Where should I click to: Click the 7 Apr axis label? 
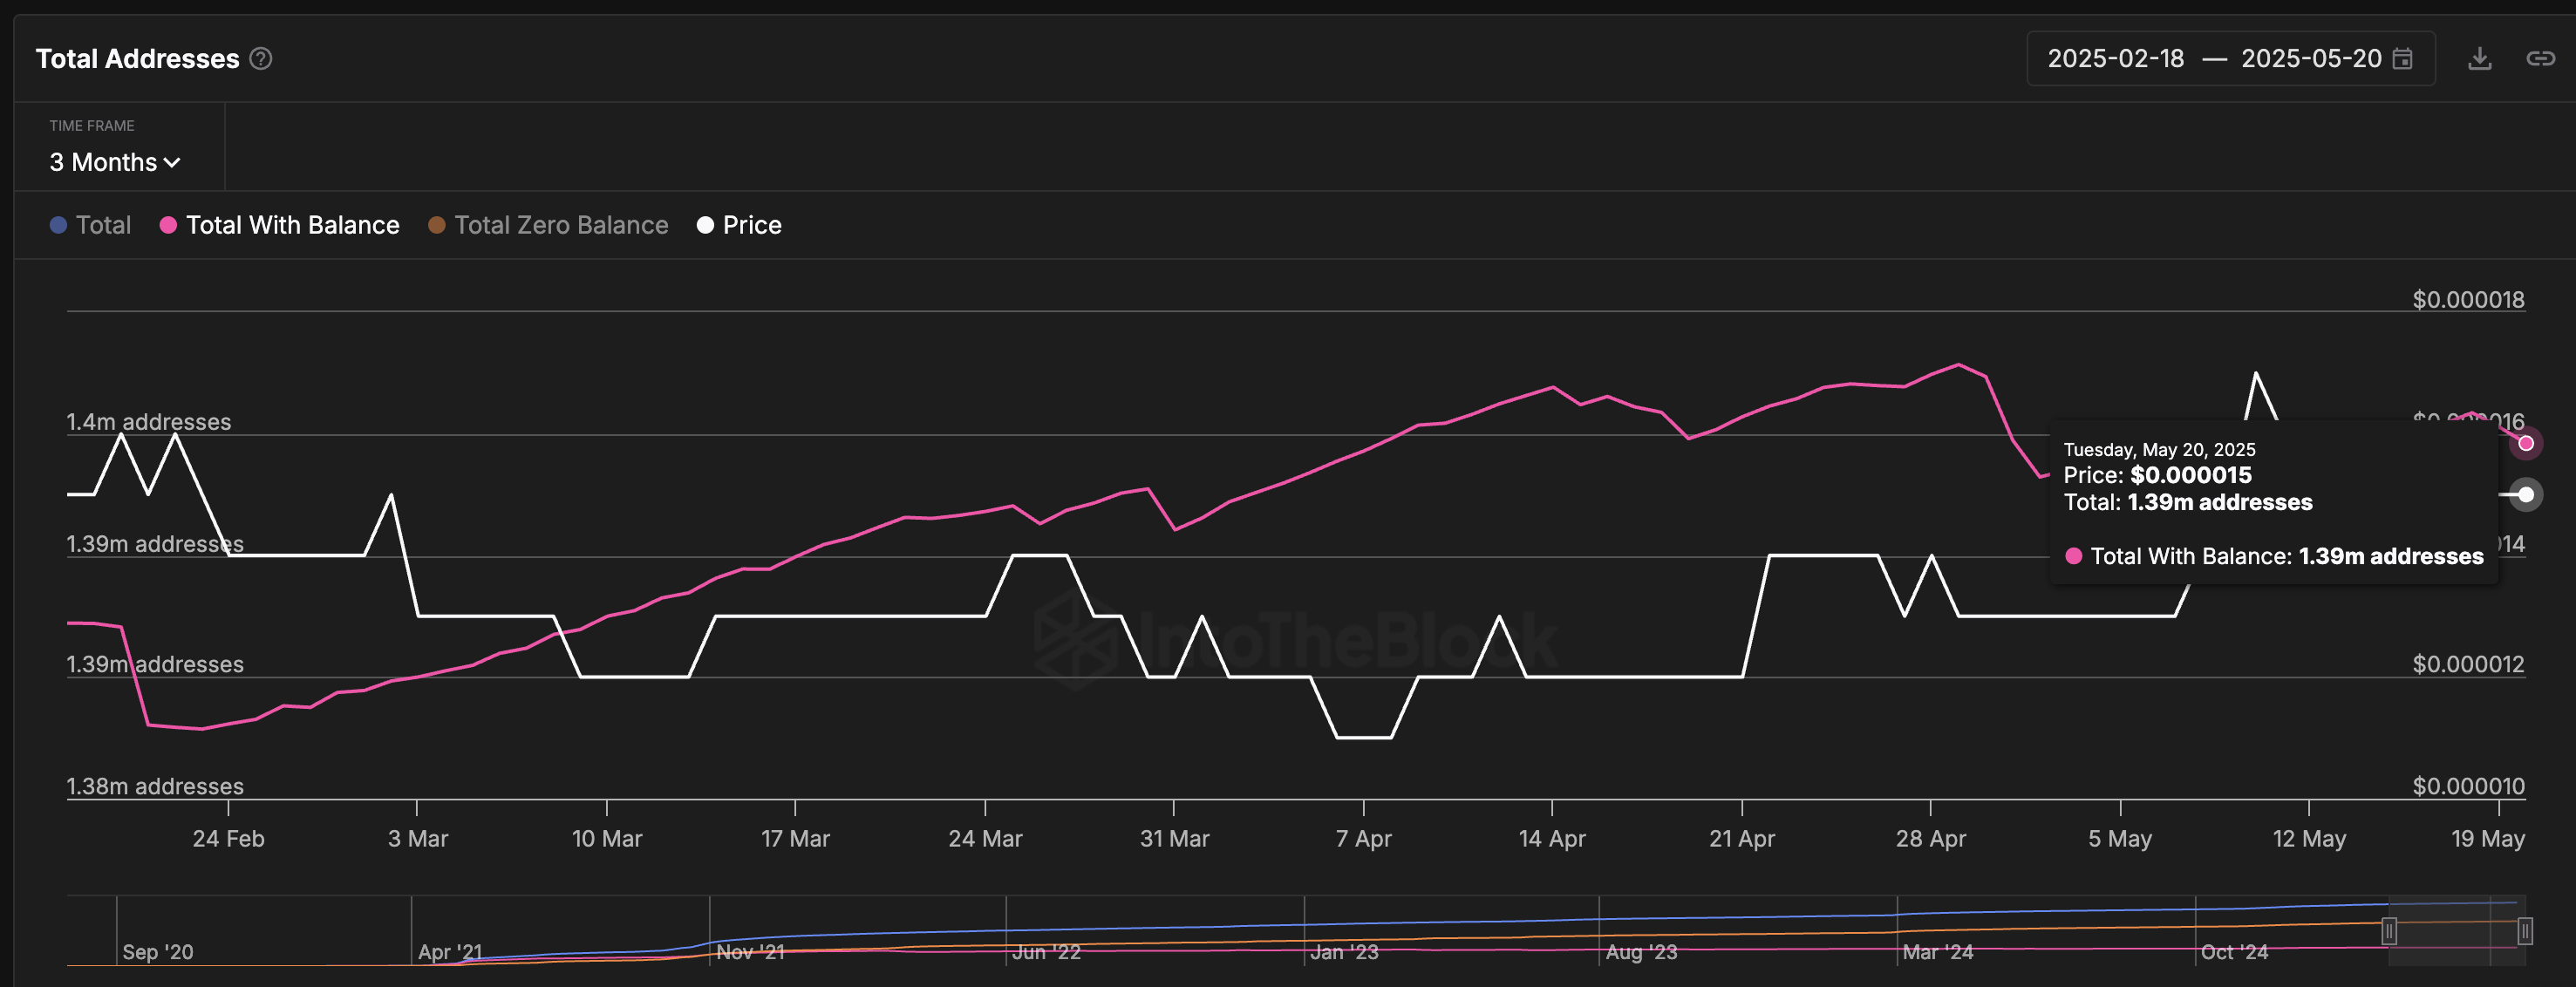[x=1364, y=838]
